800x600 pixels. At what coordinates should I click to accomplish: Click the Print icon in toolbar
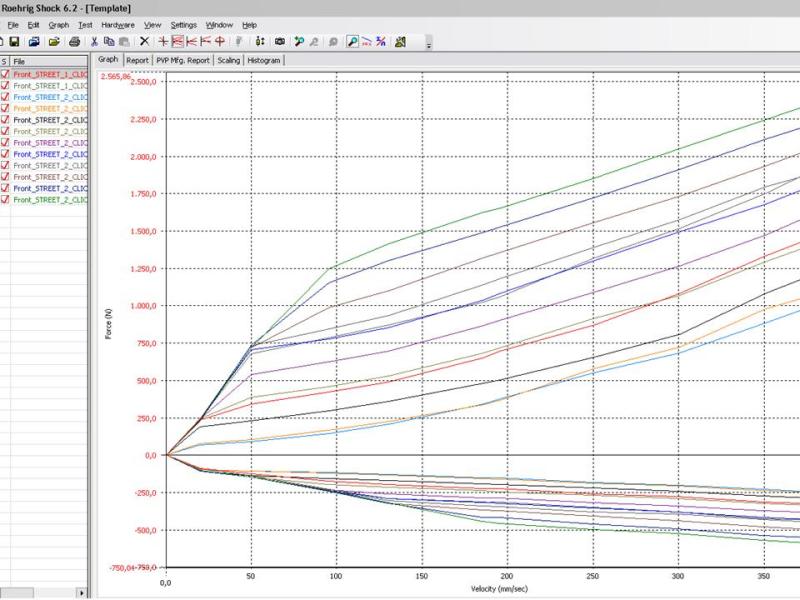[75, 42]
